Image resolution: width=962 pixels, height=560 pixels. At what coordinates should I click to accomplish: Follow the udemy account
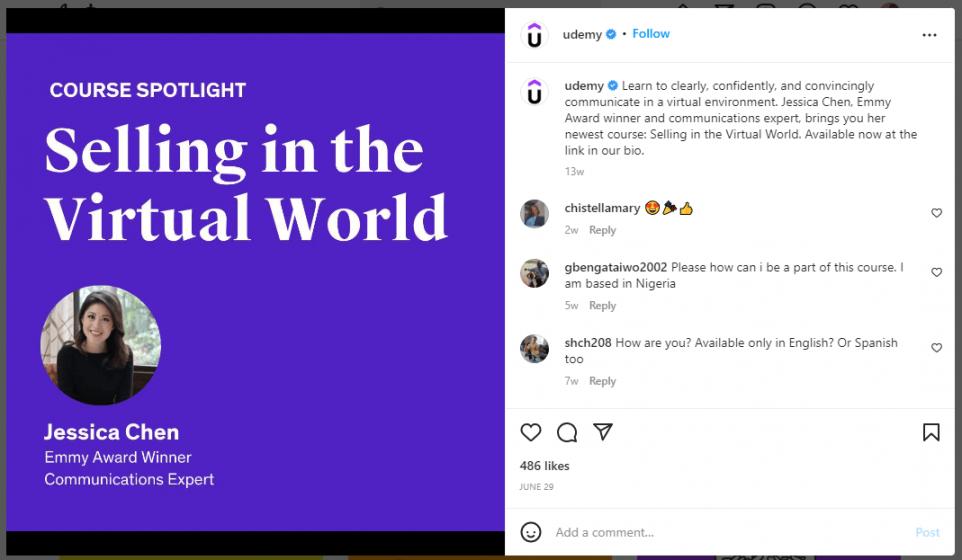[x=651, y=34]
